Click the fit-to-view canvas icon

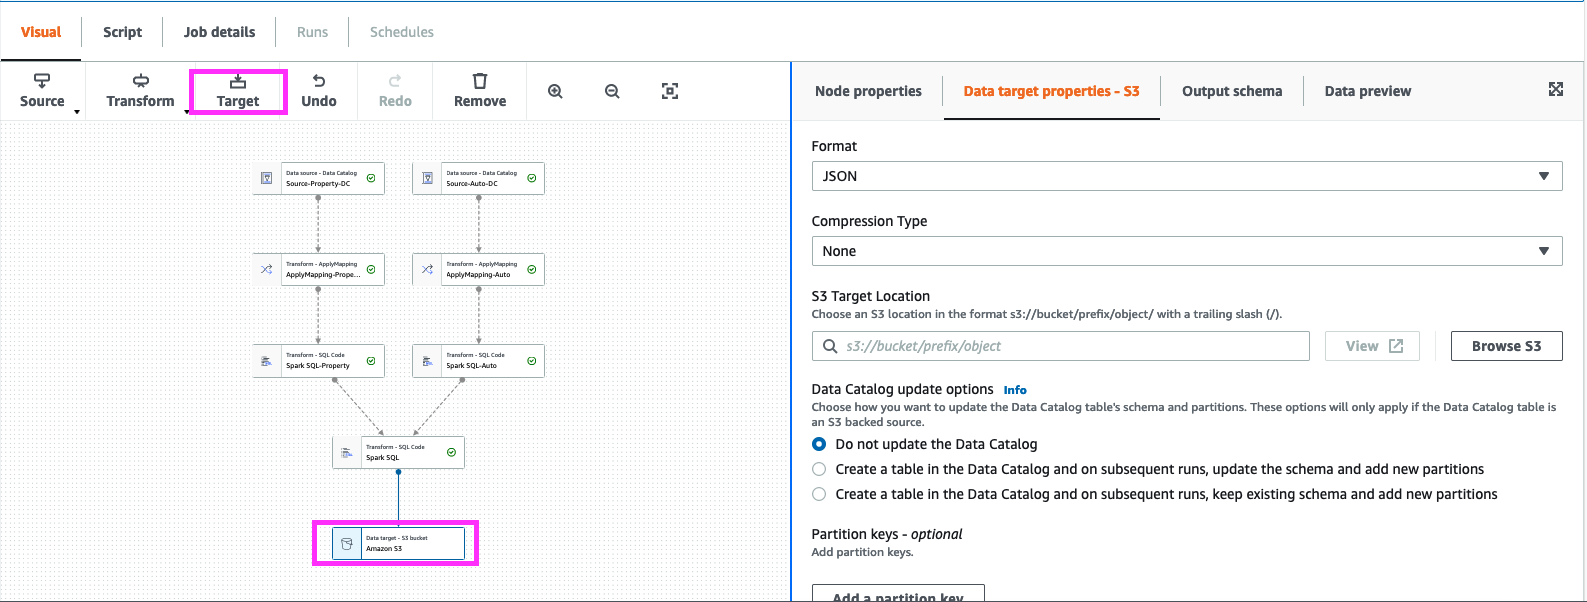pyautogui.click(x=670, y=91)
